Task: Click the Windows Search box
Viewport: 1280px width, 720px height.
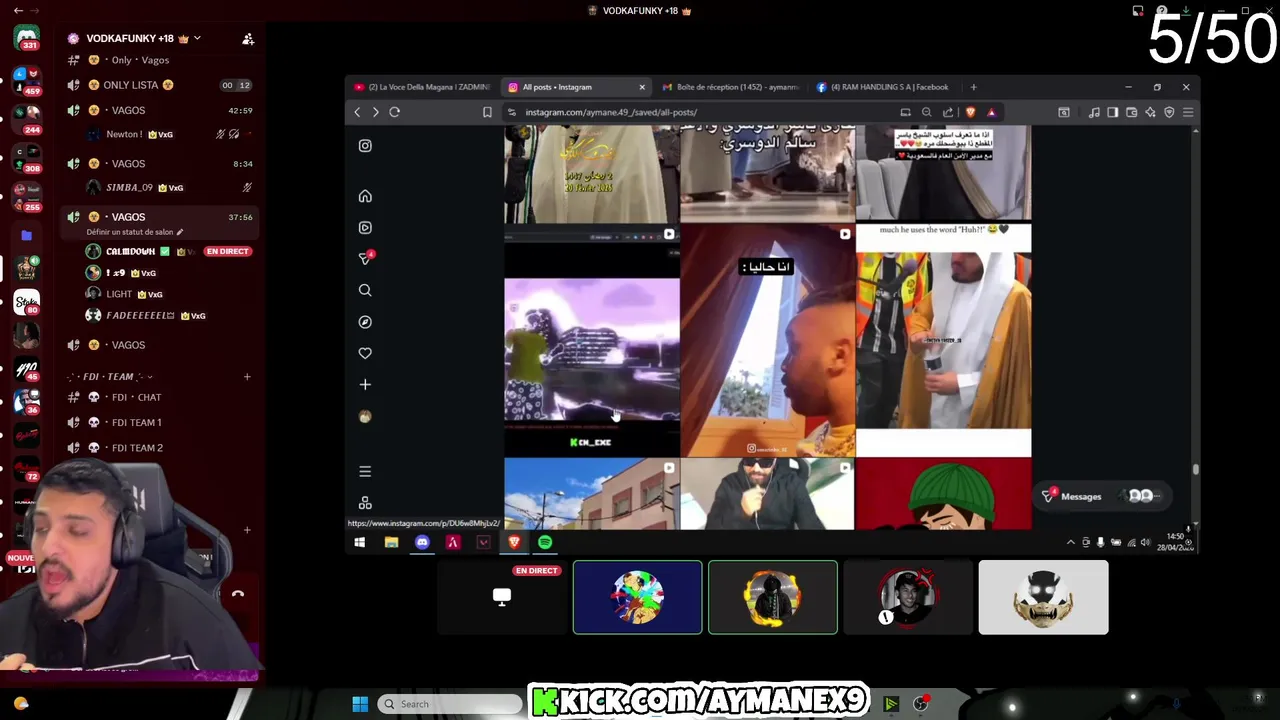Action: [450, 704]
